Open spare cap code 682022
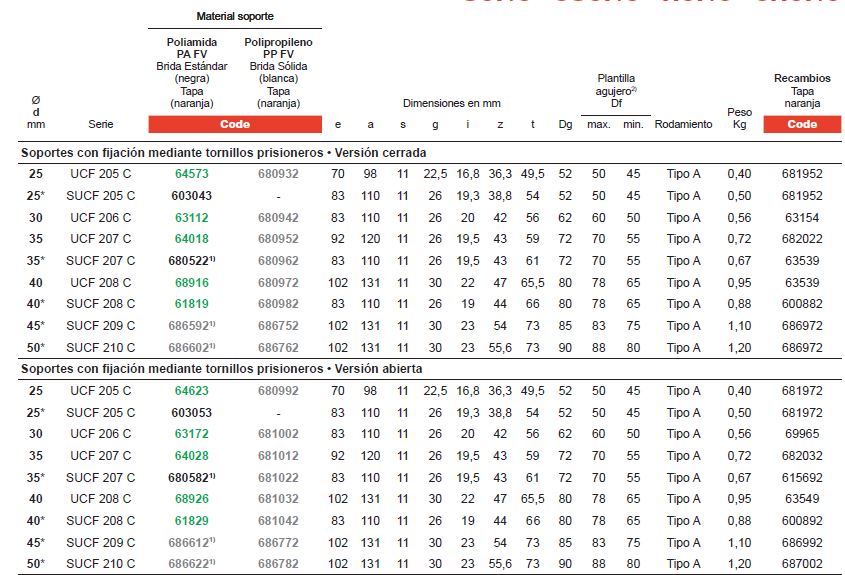Viewport: 845px width, 575px height. [802, 239]
